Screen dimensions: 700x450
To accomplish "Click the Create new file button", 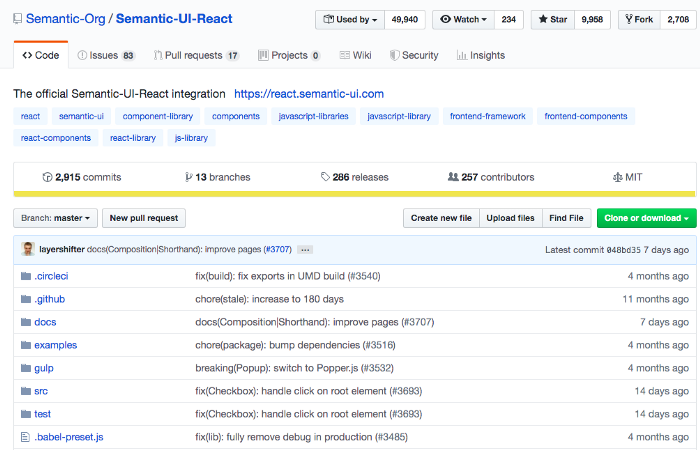I will 442,218.
